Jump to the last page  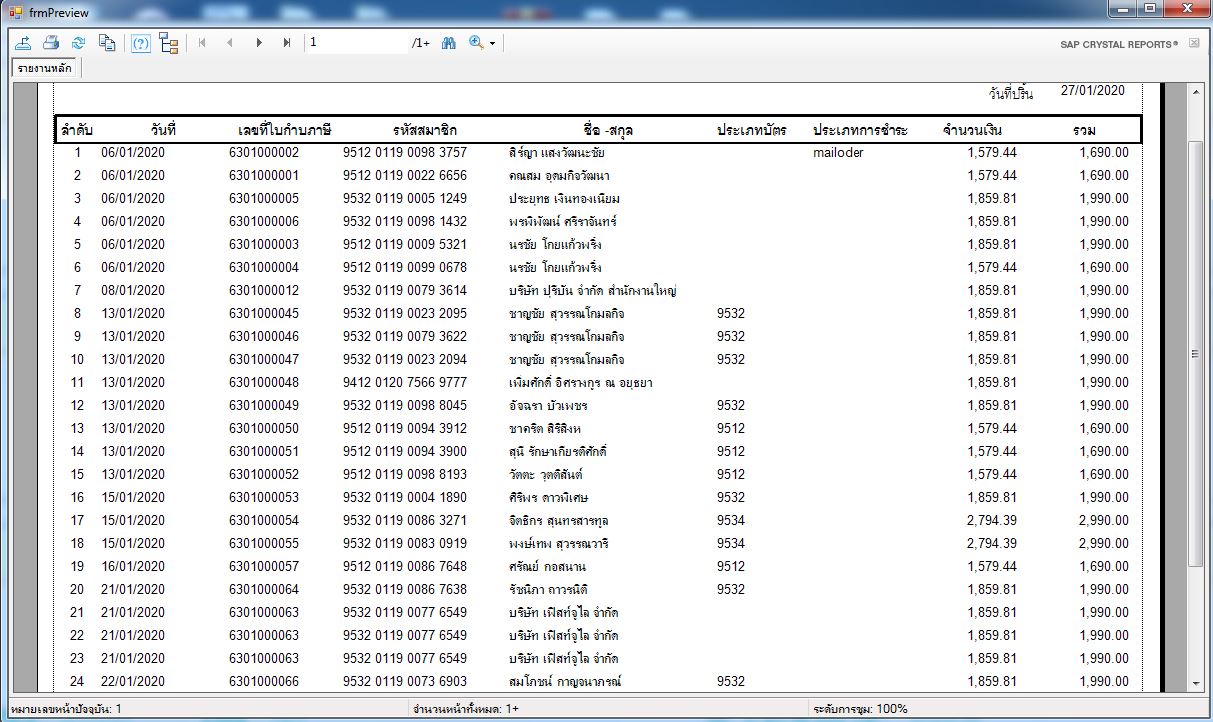pyautogui.click(x=287, y=43)
